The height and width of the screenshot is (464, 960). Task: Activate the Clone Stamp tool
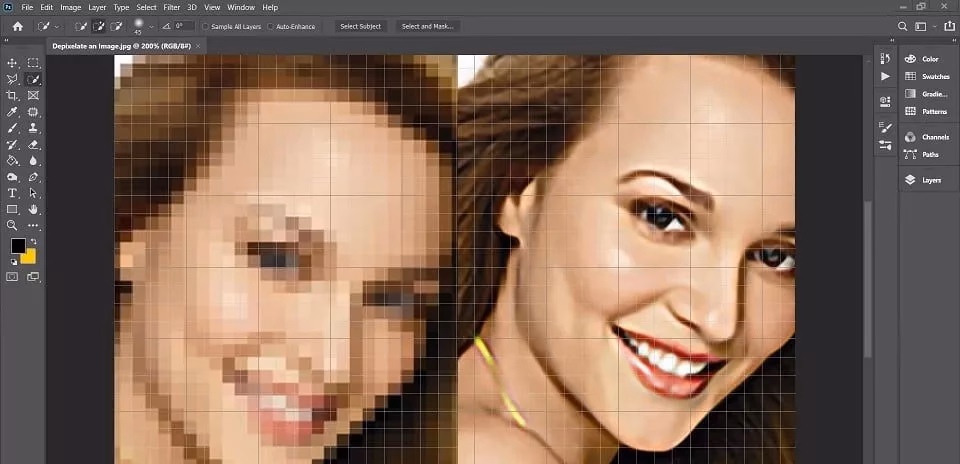click(33, 128)
